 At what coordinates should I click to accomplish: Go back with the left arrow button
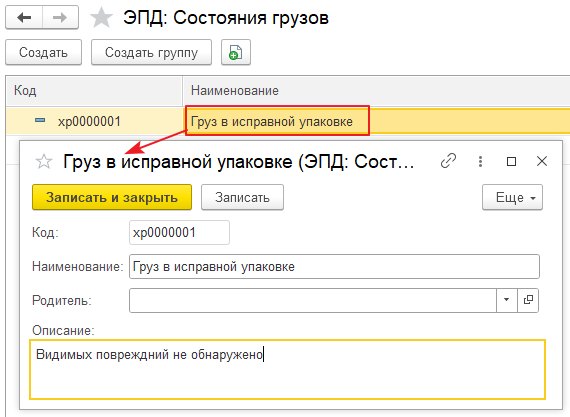pos(24,17)
